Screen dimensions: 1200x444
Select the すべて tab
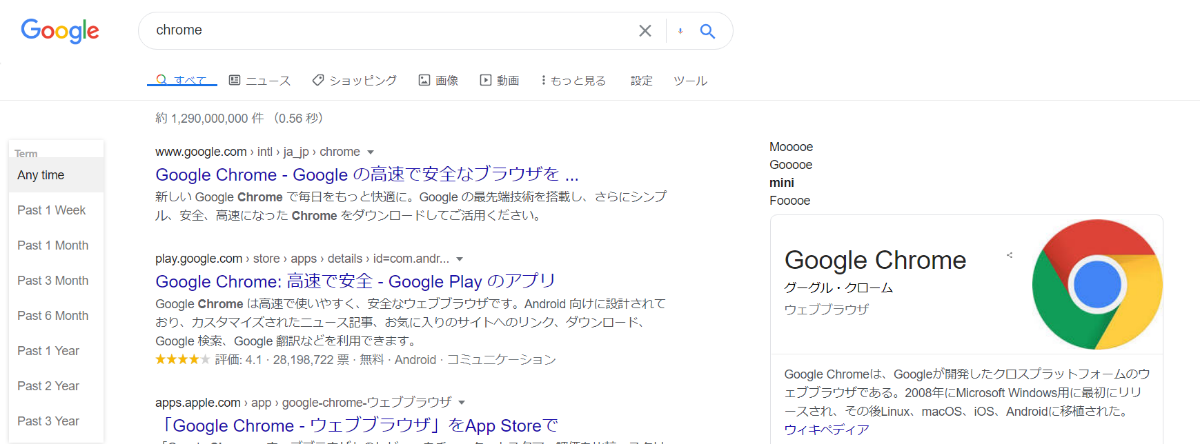click(x=181, y=80)
